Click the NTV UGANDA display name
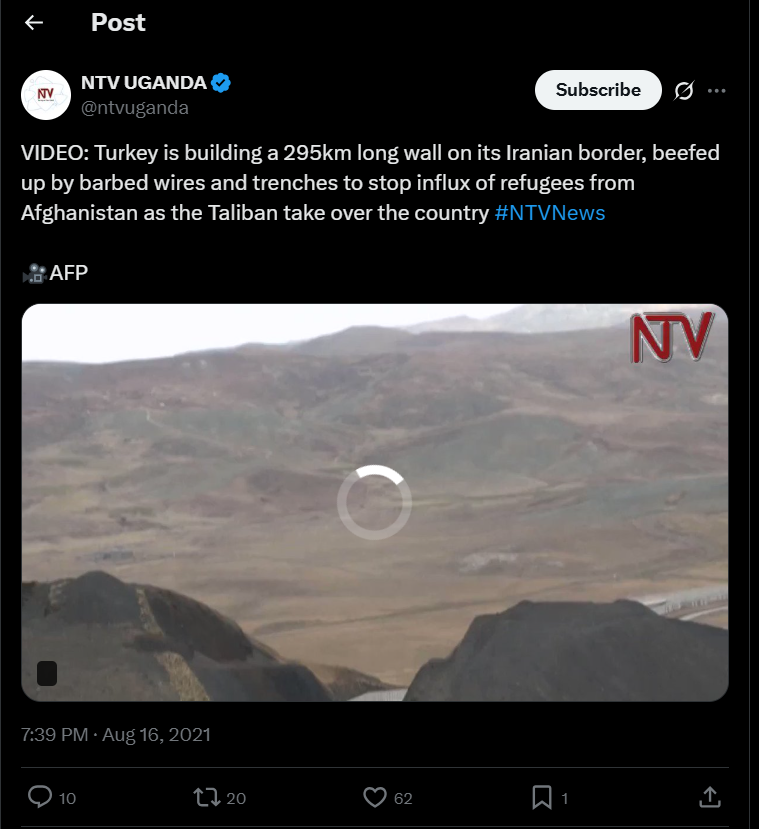759x829 pixels. (x=144, y=83)
